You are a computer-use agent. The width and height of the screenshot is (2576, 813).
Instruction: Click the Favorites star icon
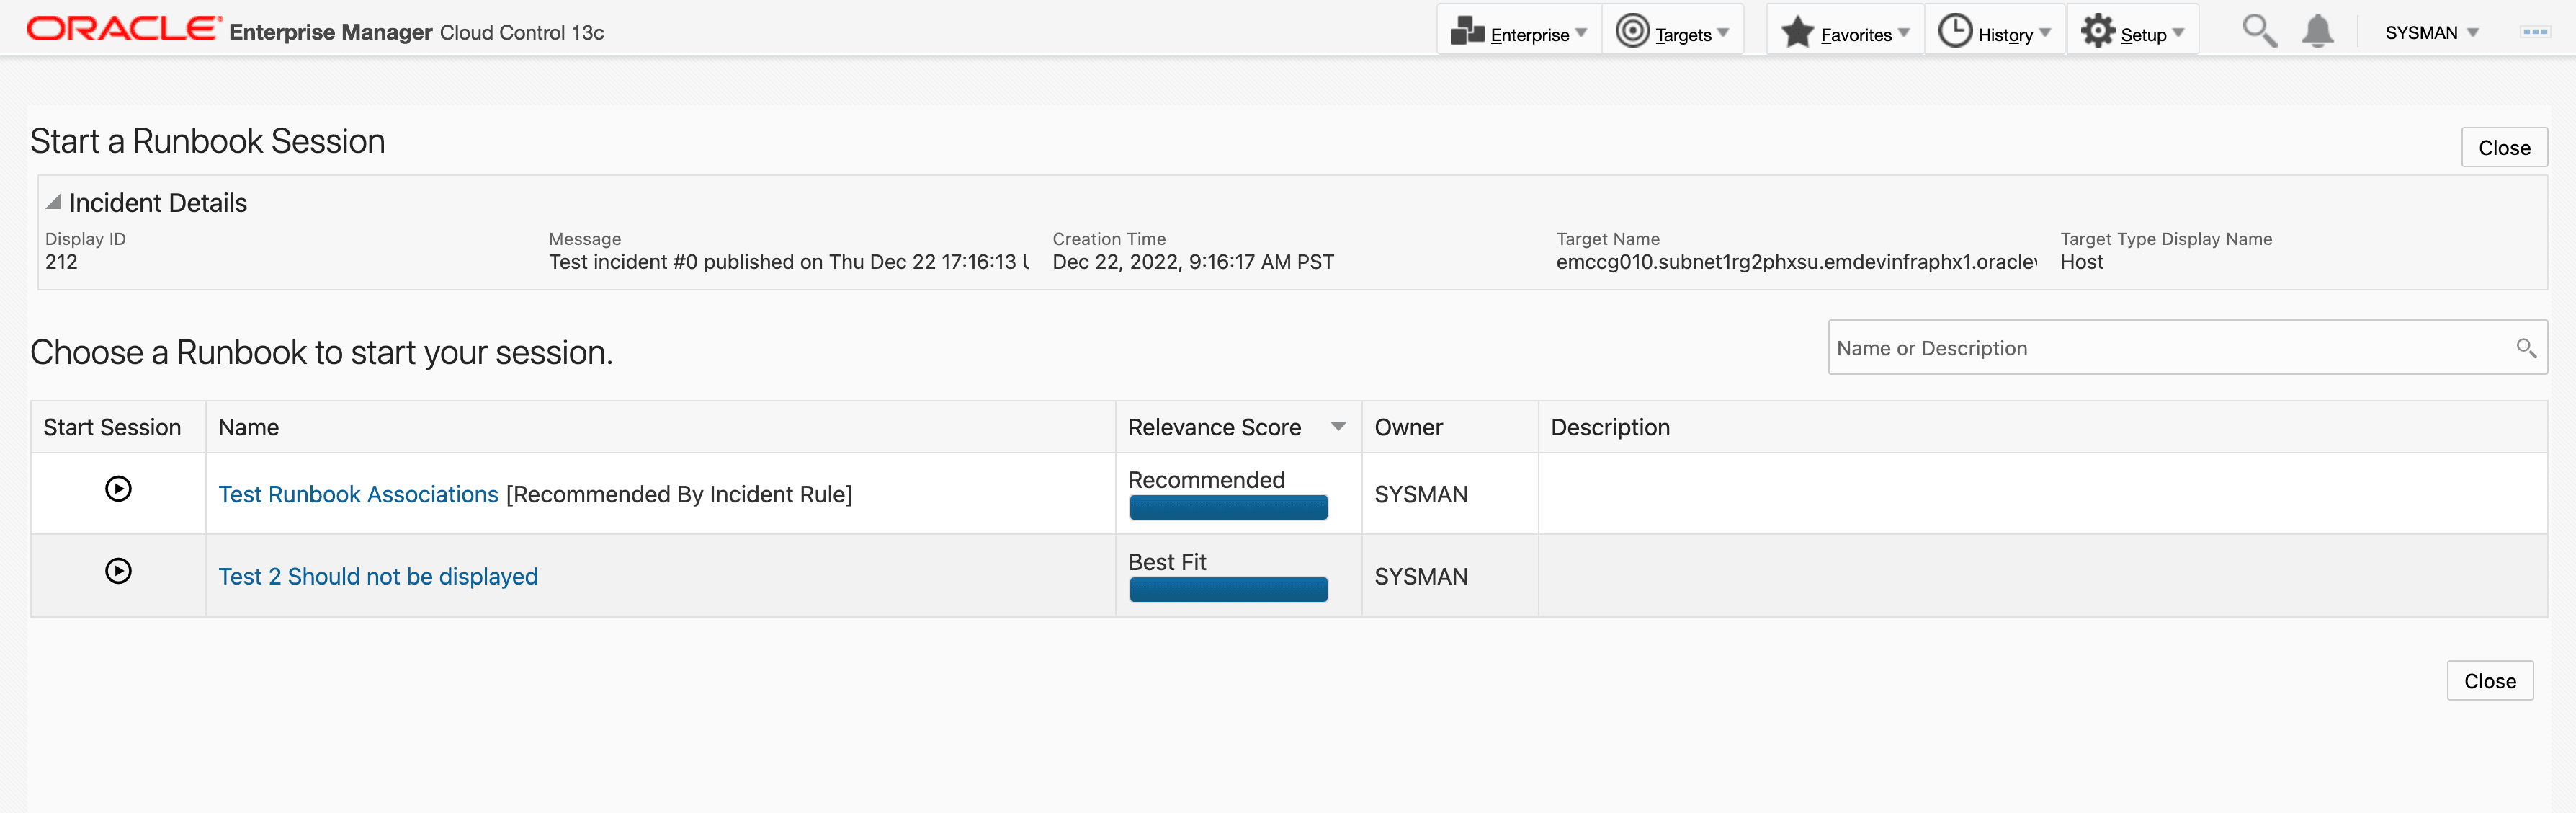pos(1797,31)
